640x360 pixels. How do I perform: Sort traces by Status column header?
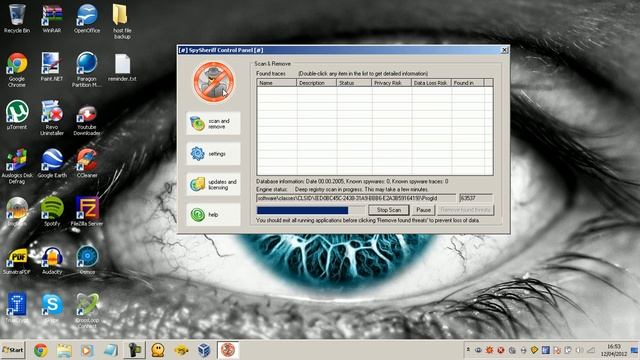(x=354, y=83)
